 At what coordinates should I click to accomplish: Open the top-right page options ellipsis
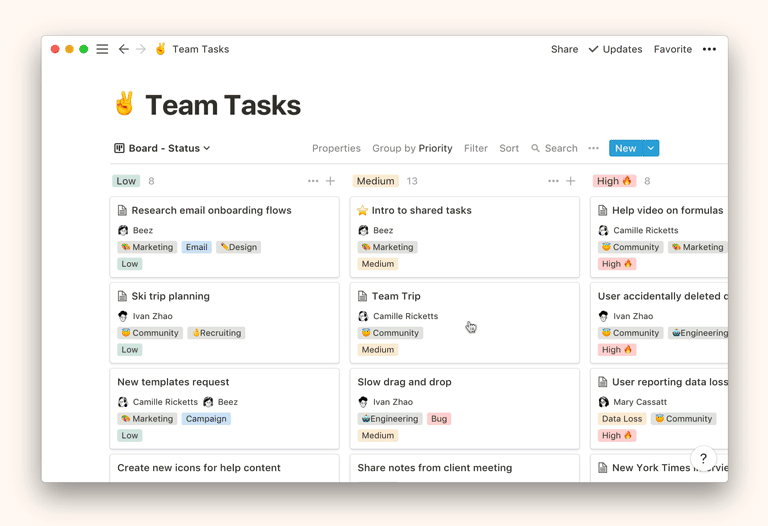pos(709,49)
